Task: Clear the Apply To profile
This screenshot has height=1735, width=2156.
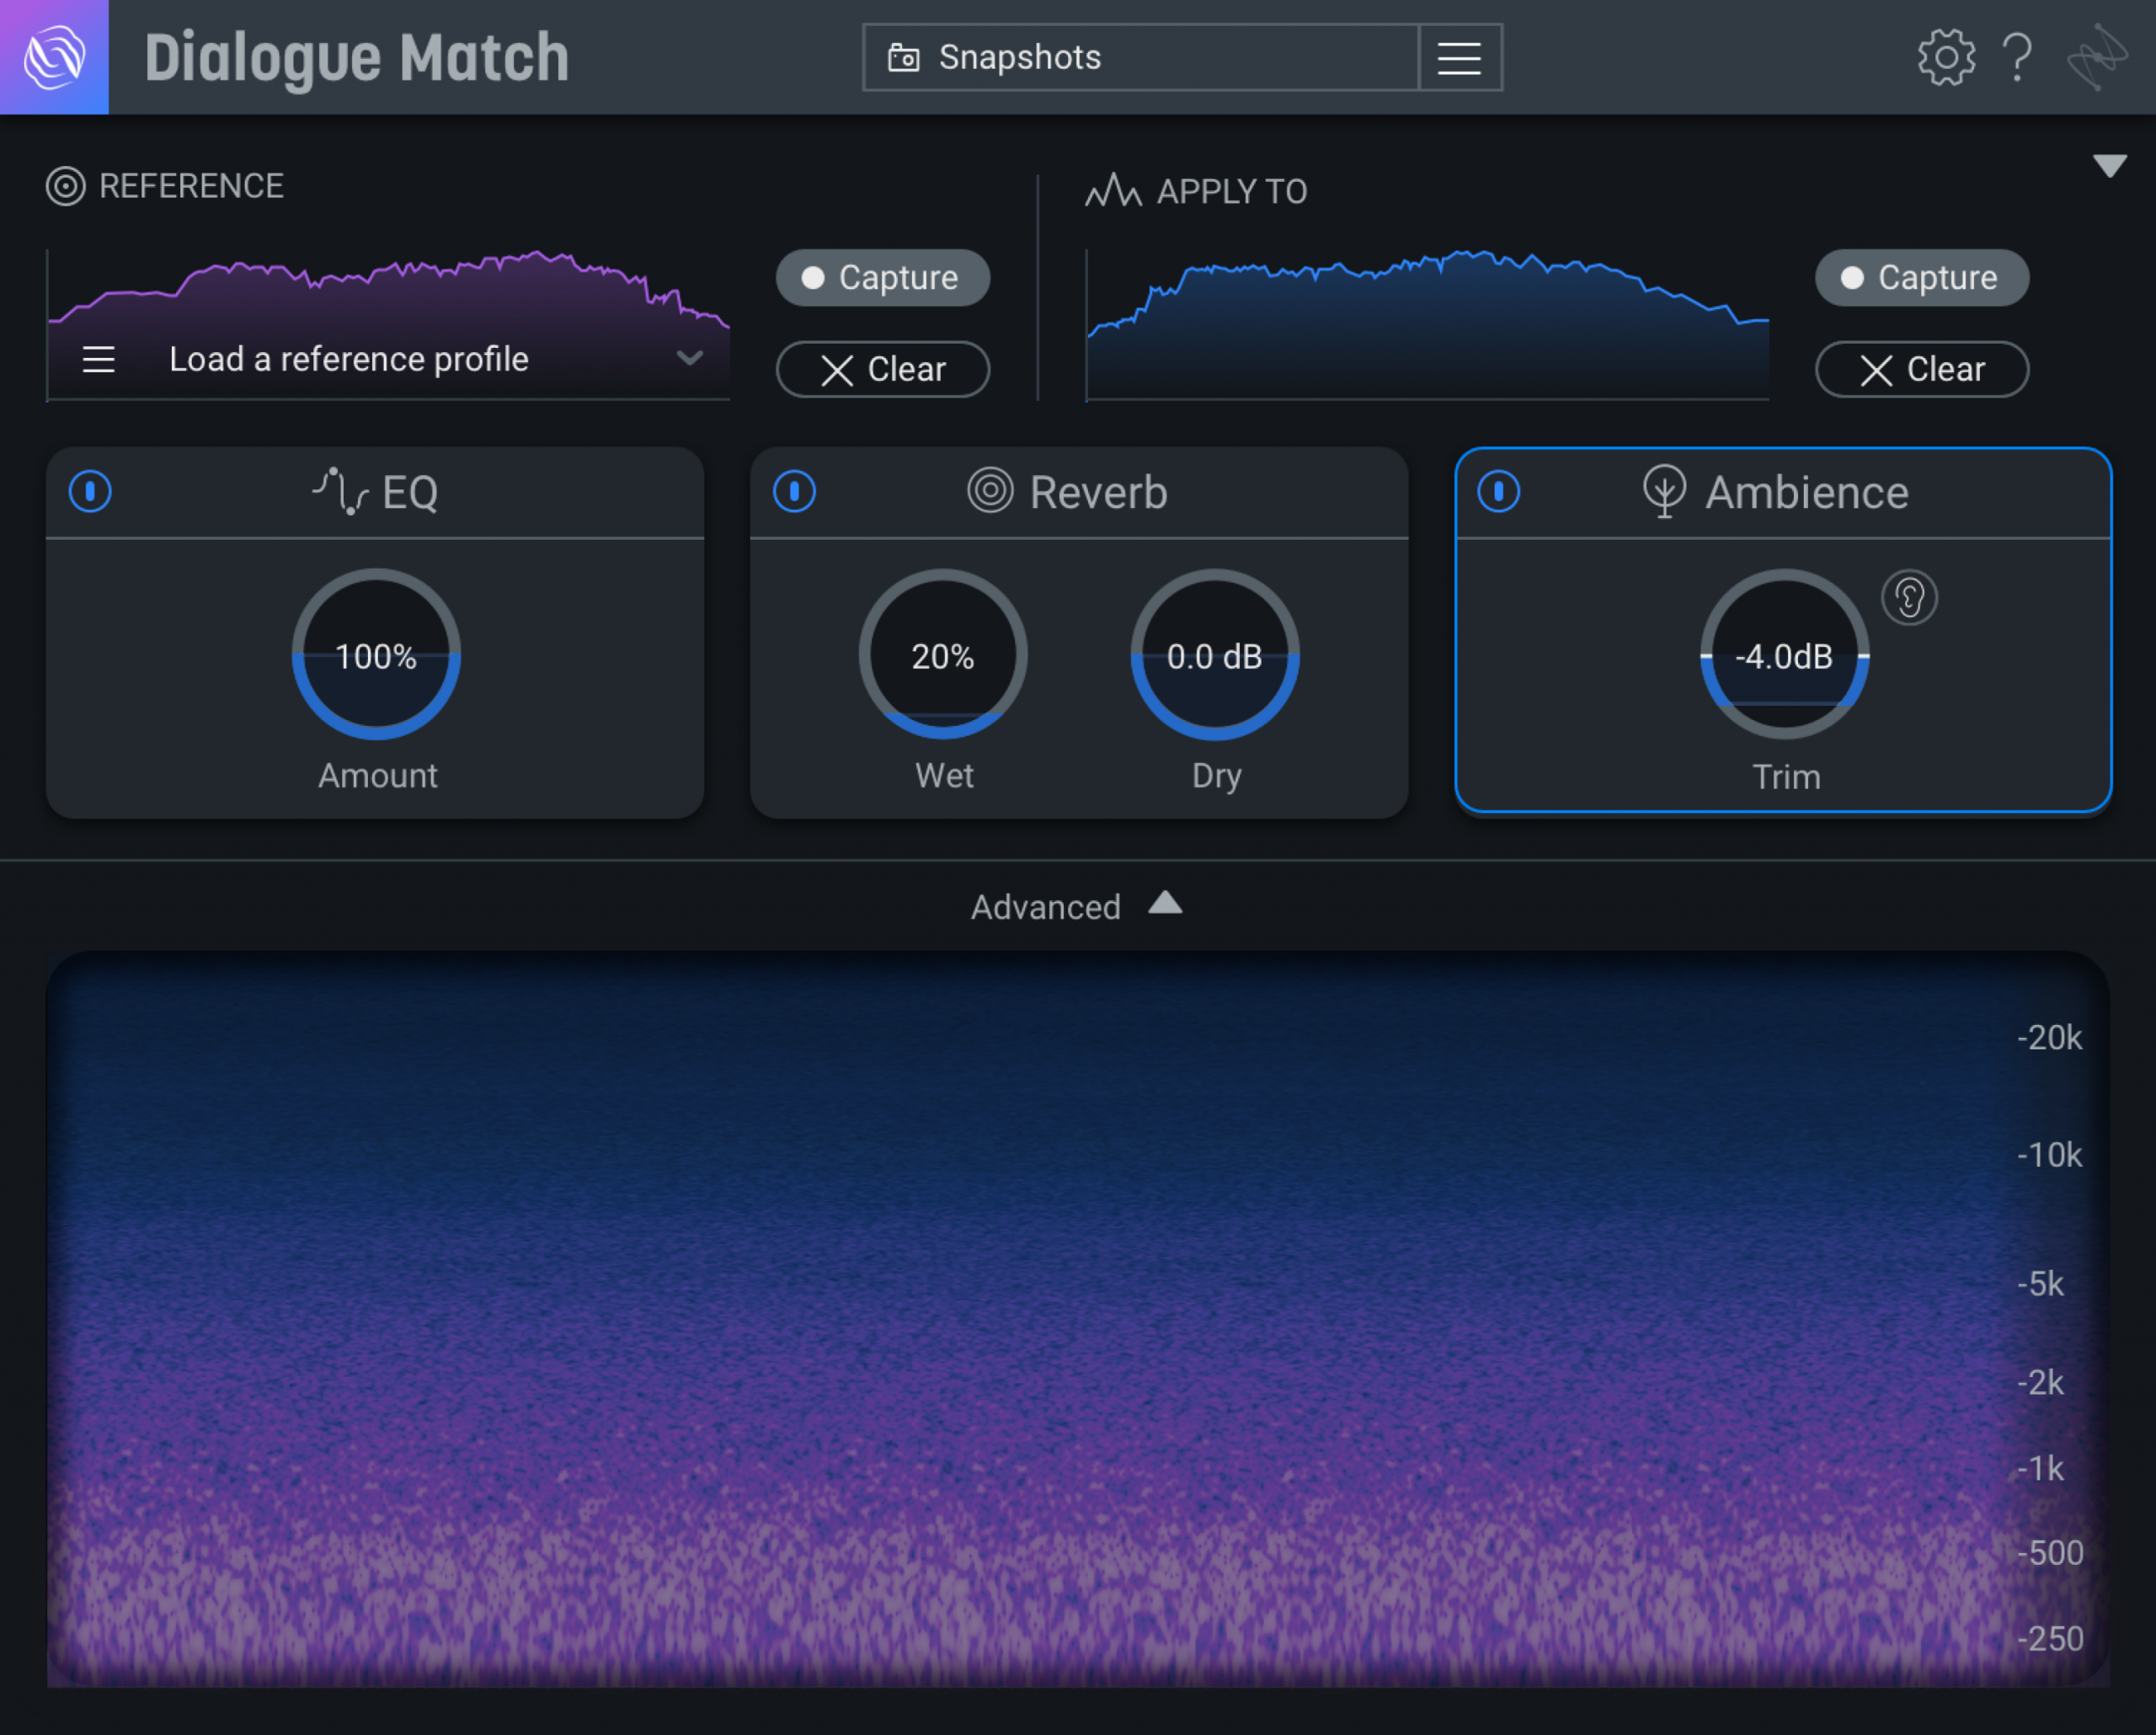Action: point(1921,369)
